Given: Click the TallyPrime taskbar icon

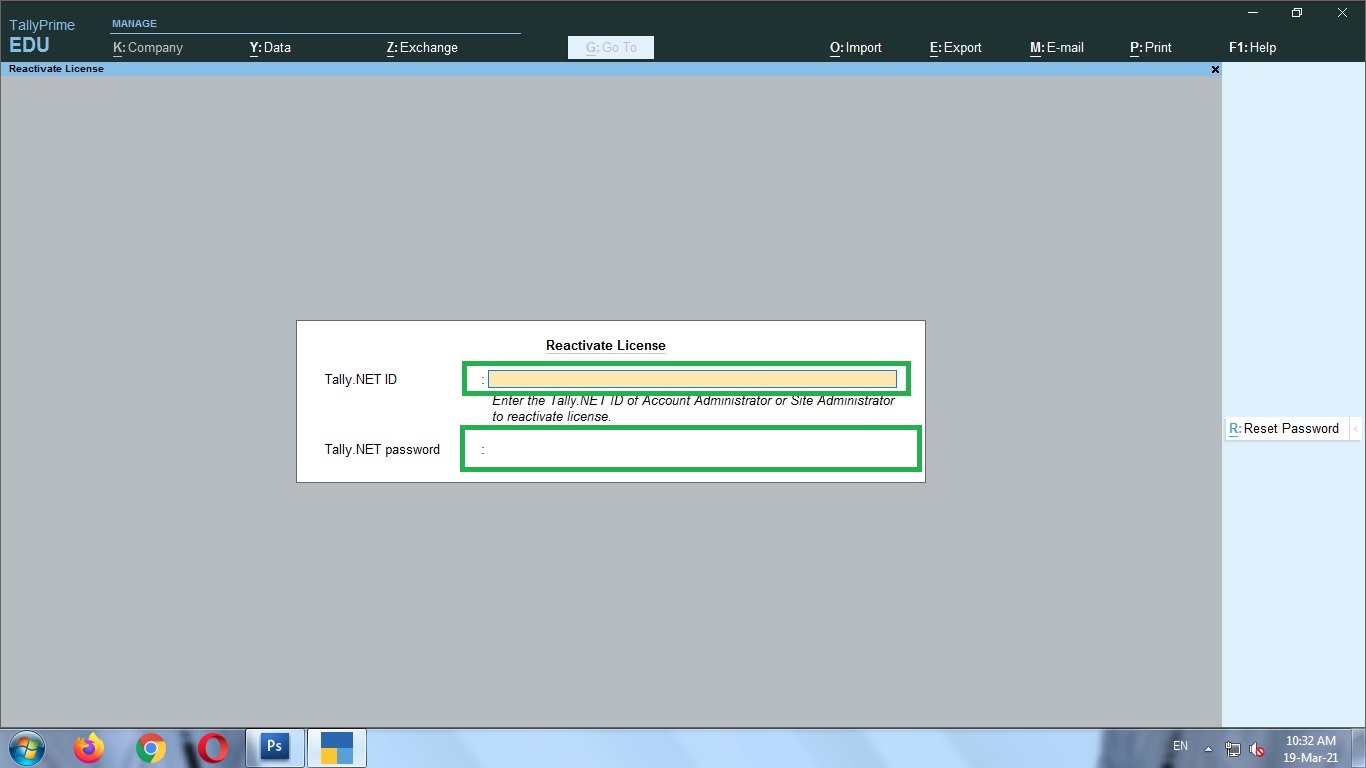Looking at the screenshot, I should 337,747.
